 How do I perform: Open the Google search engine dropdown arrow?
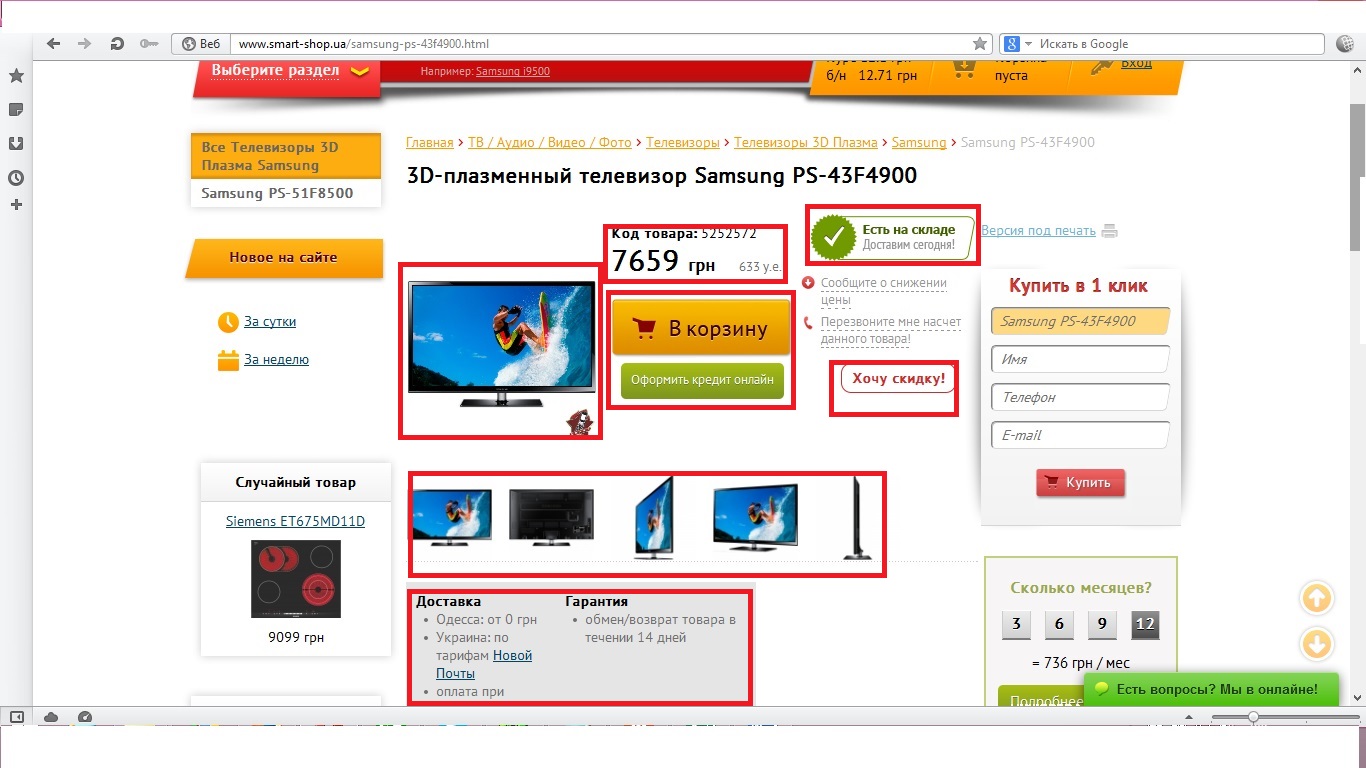(1028, 44)
